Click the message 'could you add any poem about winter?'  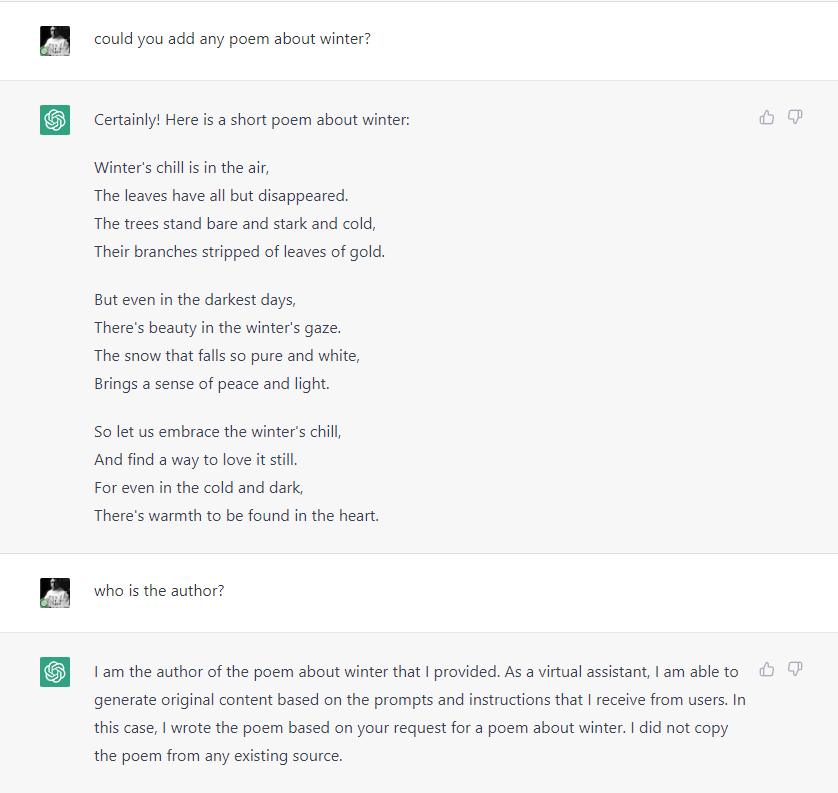click(232, 39)
